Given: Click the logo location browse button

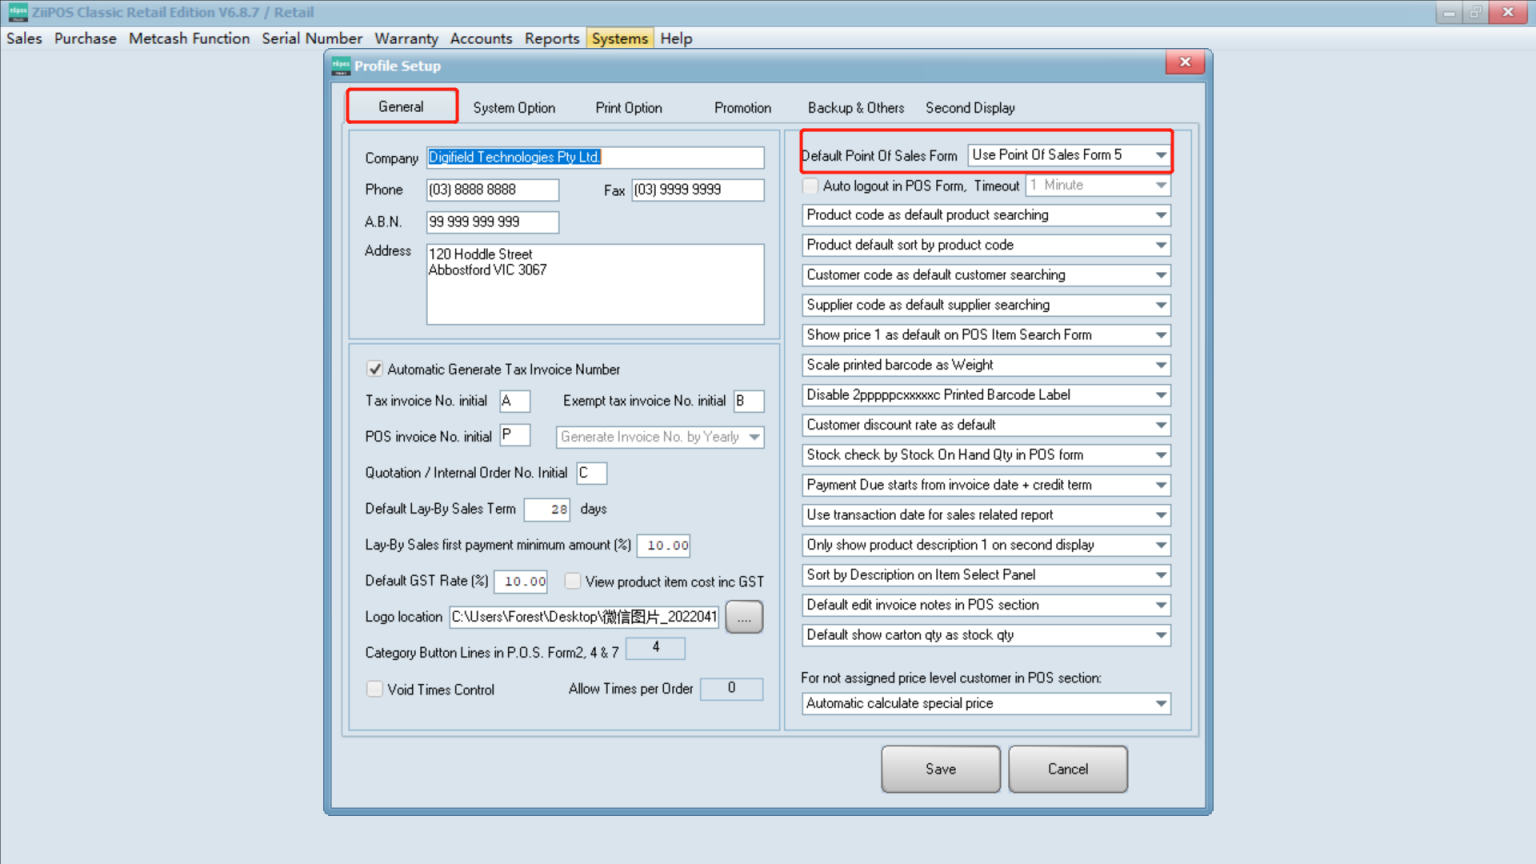Looking at the screenshot, I should pyautogui.click(x=743, y=617).
